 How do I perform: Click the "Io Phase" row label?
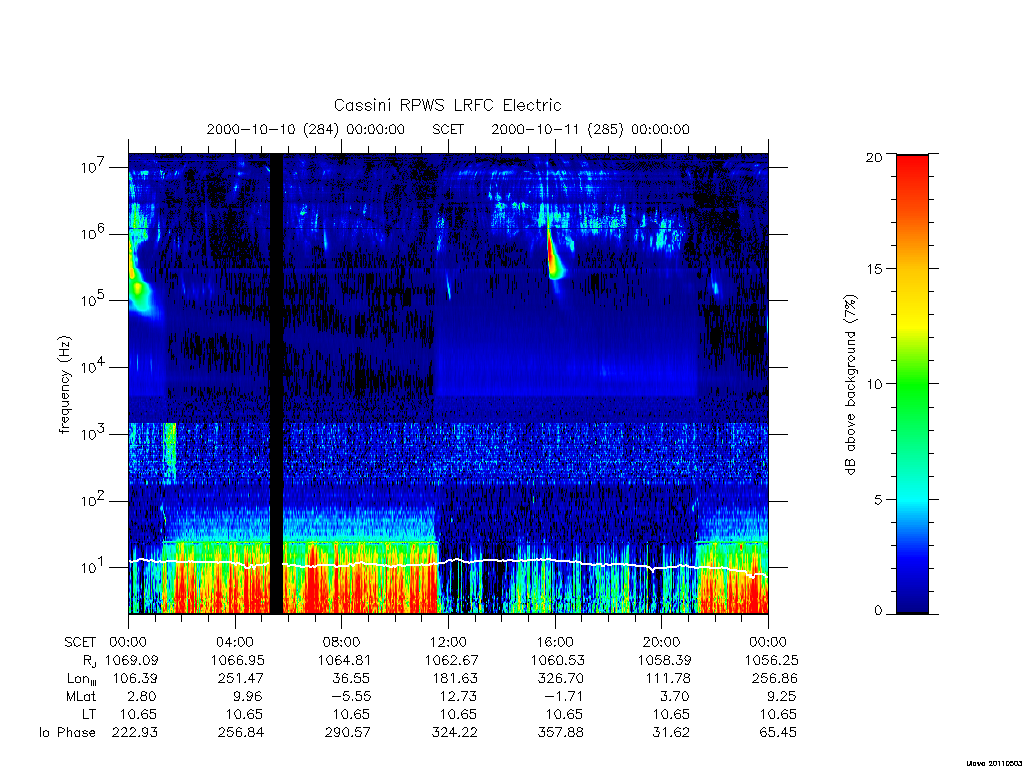[x=67, y=732]
